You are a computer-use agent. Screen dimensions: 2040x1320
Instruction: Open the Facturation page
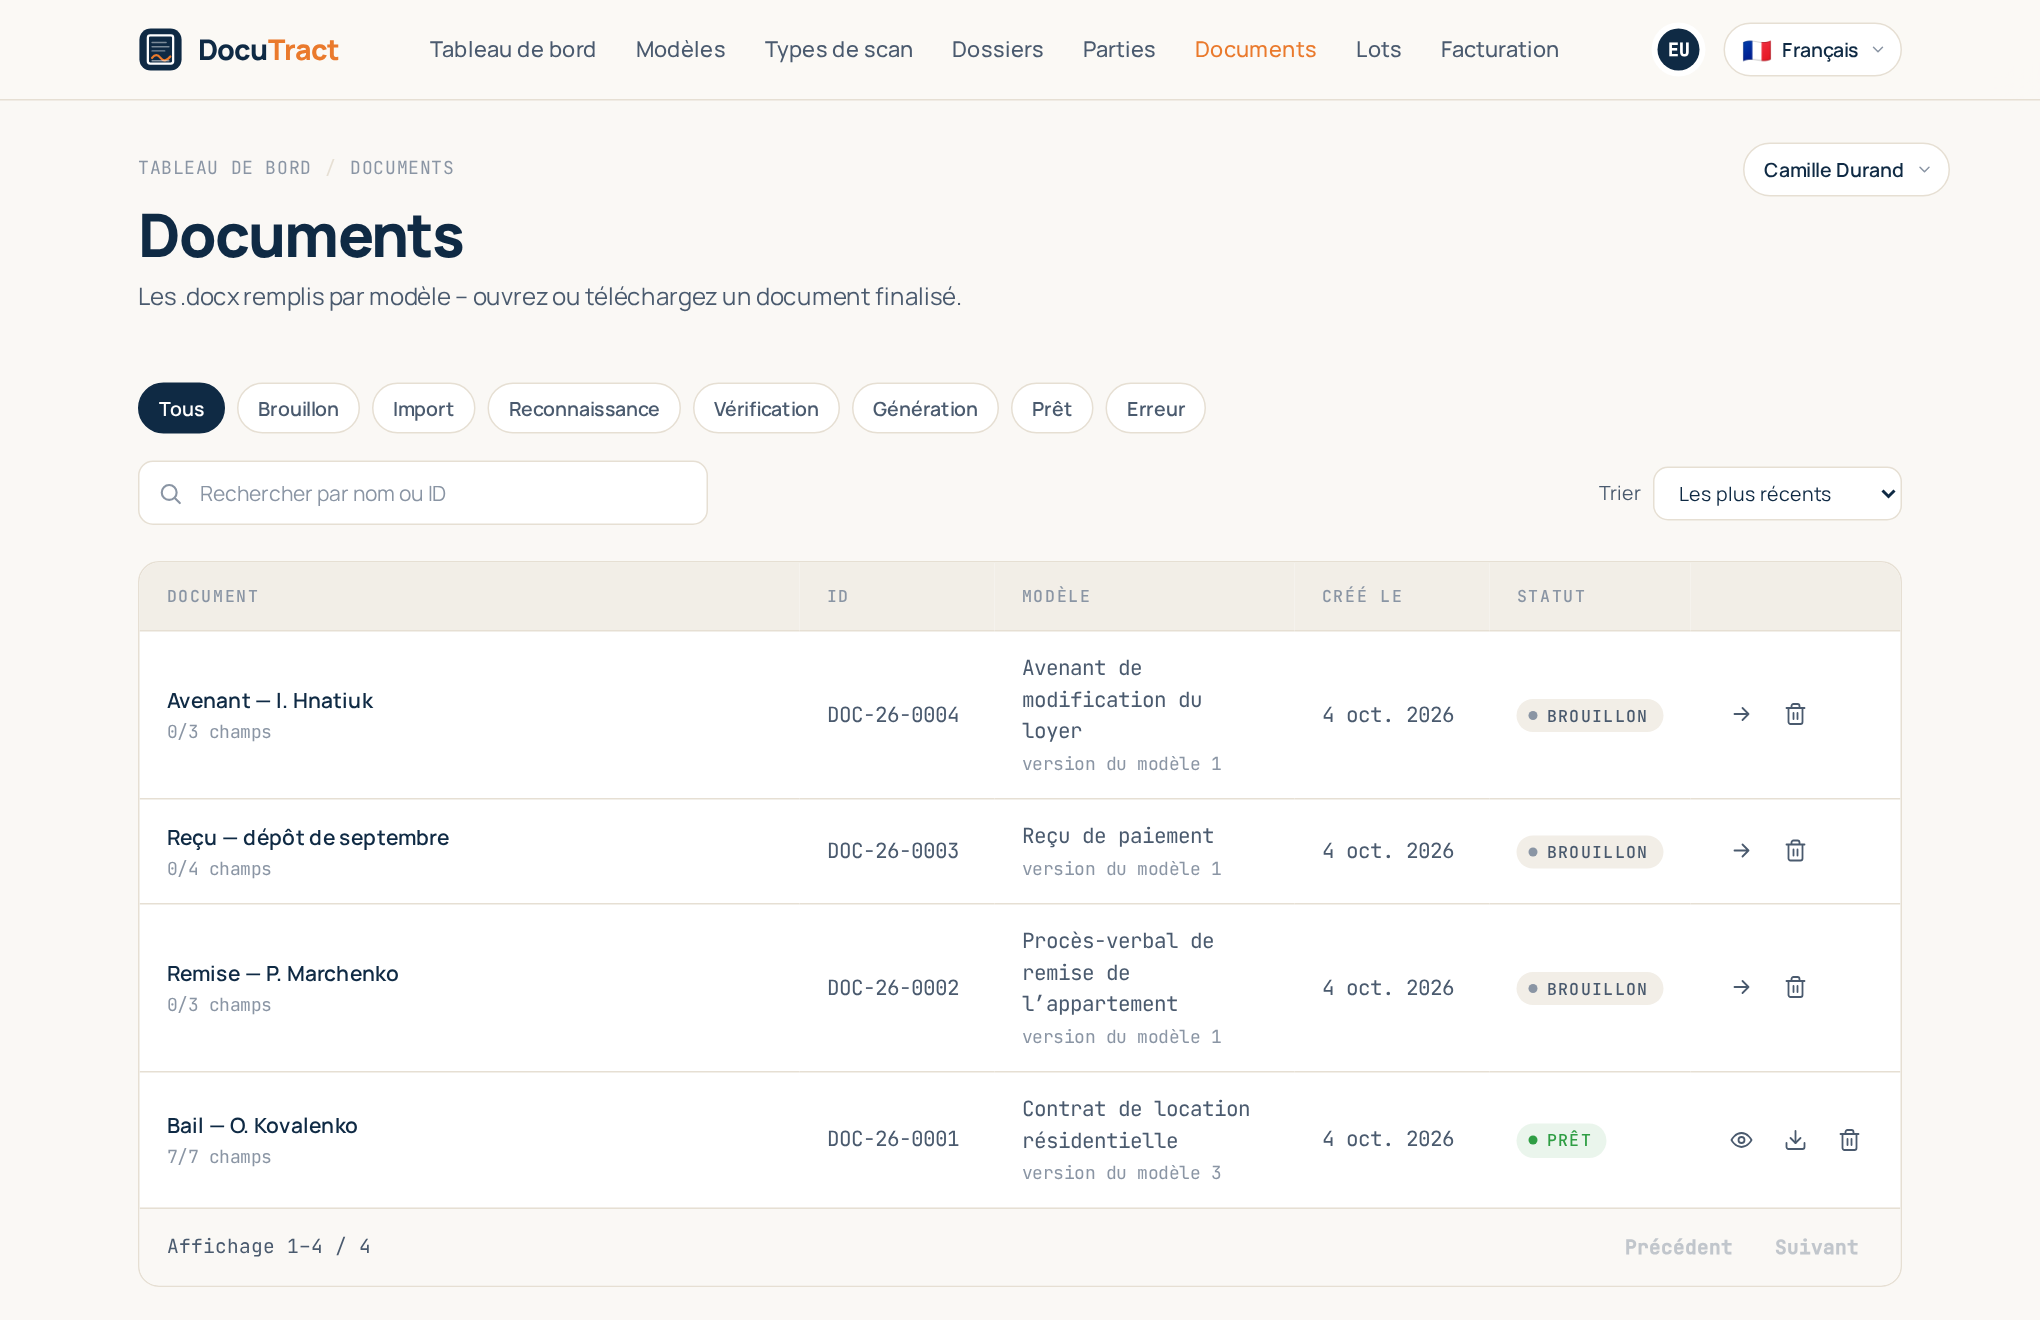[1499, 49]
